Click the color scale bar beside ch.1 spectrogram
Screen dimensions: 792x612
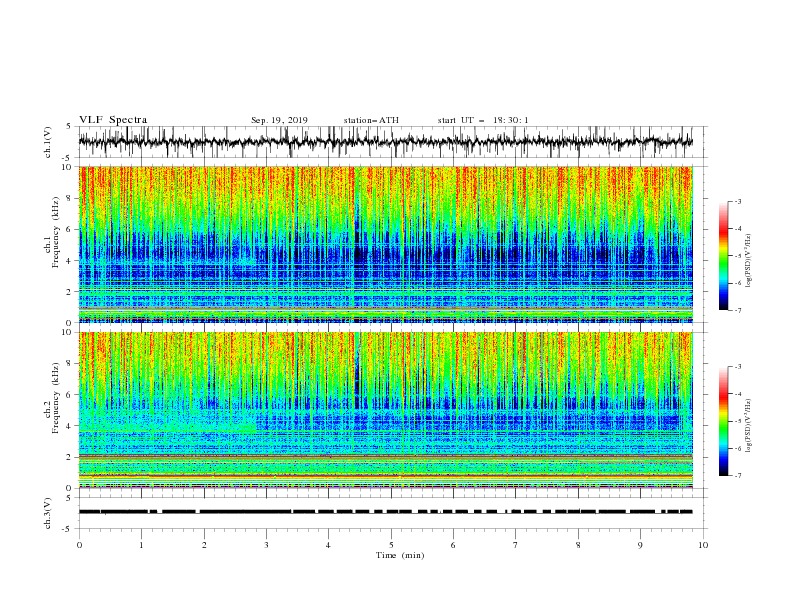pos(723,256)
